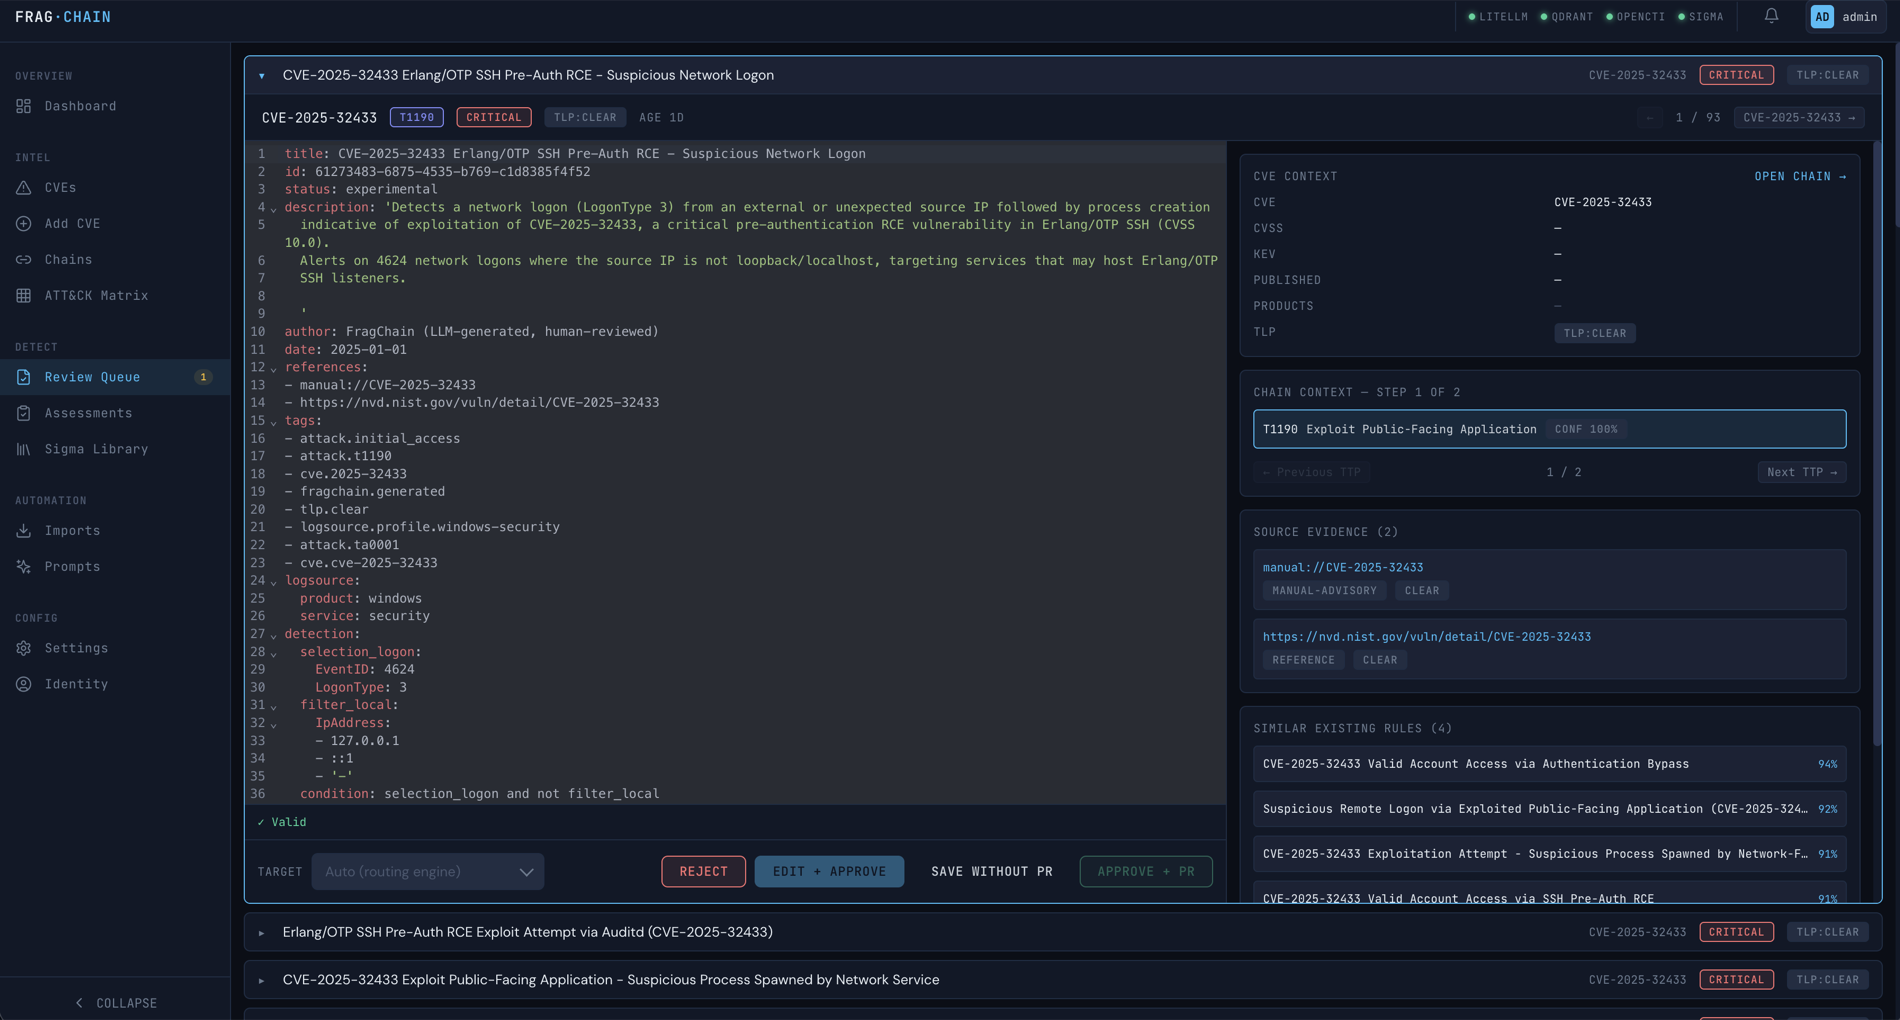Open similar rule Suspicious Remote Logon via Exploited

pos(1549,809)
